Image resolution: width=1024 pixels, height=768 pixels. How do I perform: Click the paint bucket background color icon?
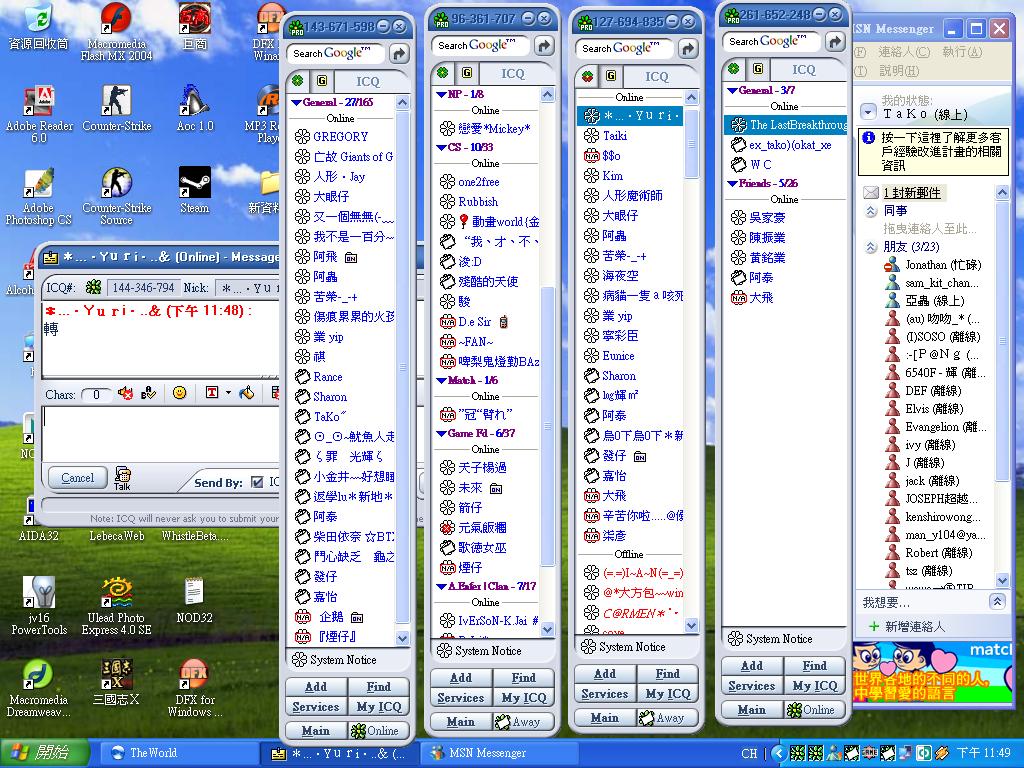point(247,392)
